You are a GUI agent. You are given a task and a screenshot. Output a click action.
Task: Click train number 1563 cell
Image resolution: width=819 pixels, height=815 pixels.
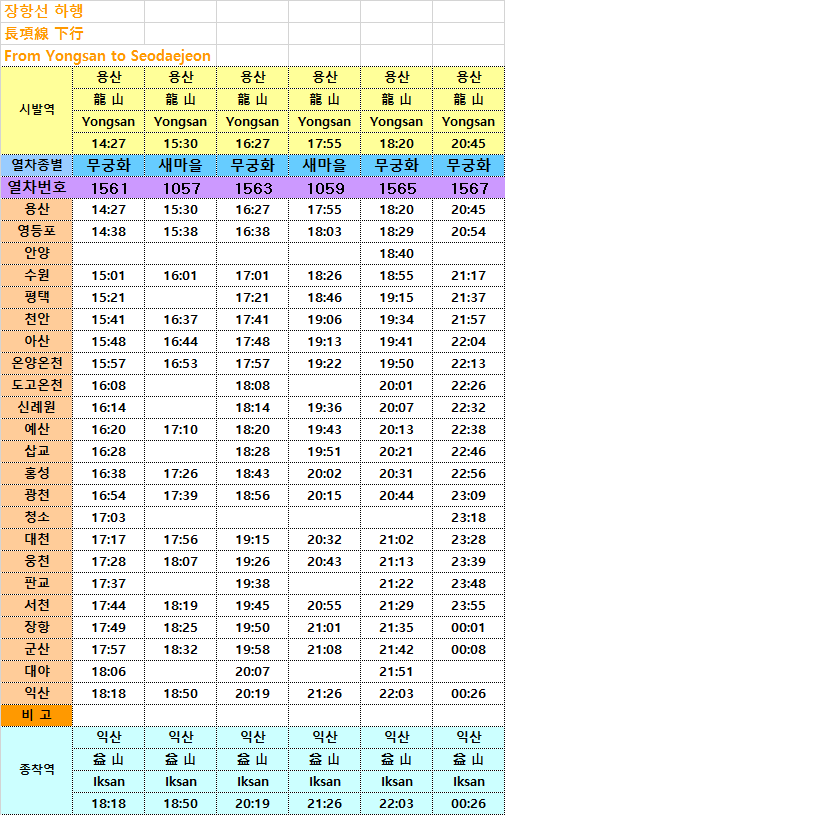253,188
